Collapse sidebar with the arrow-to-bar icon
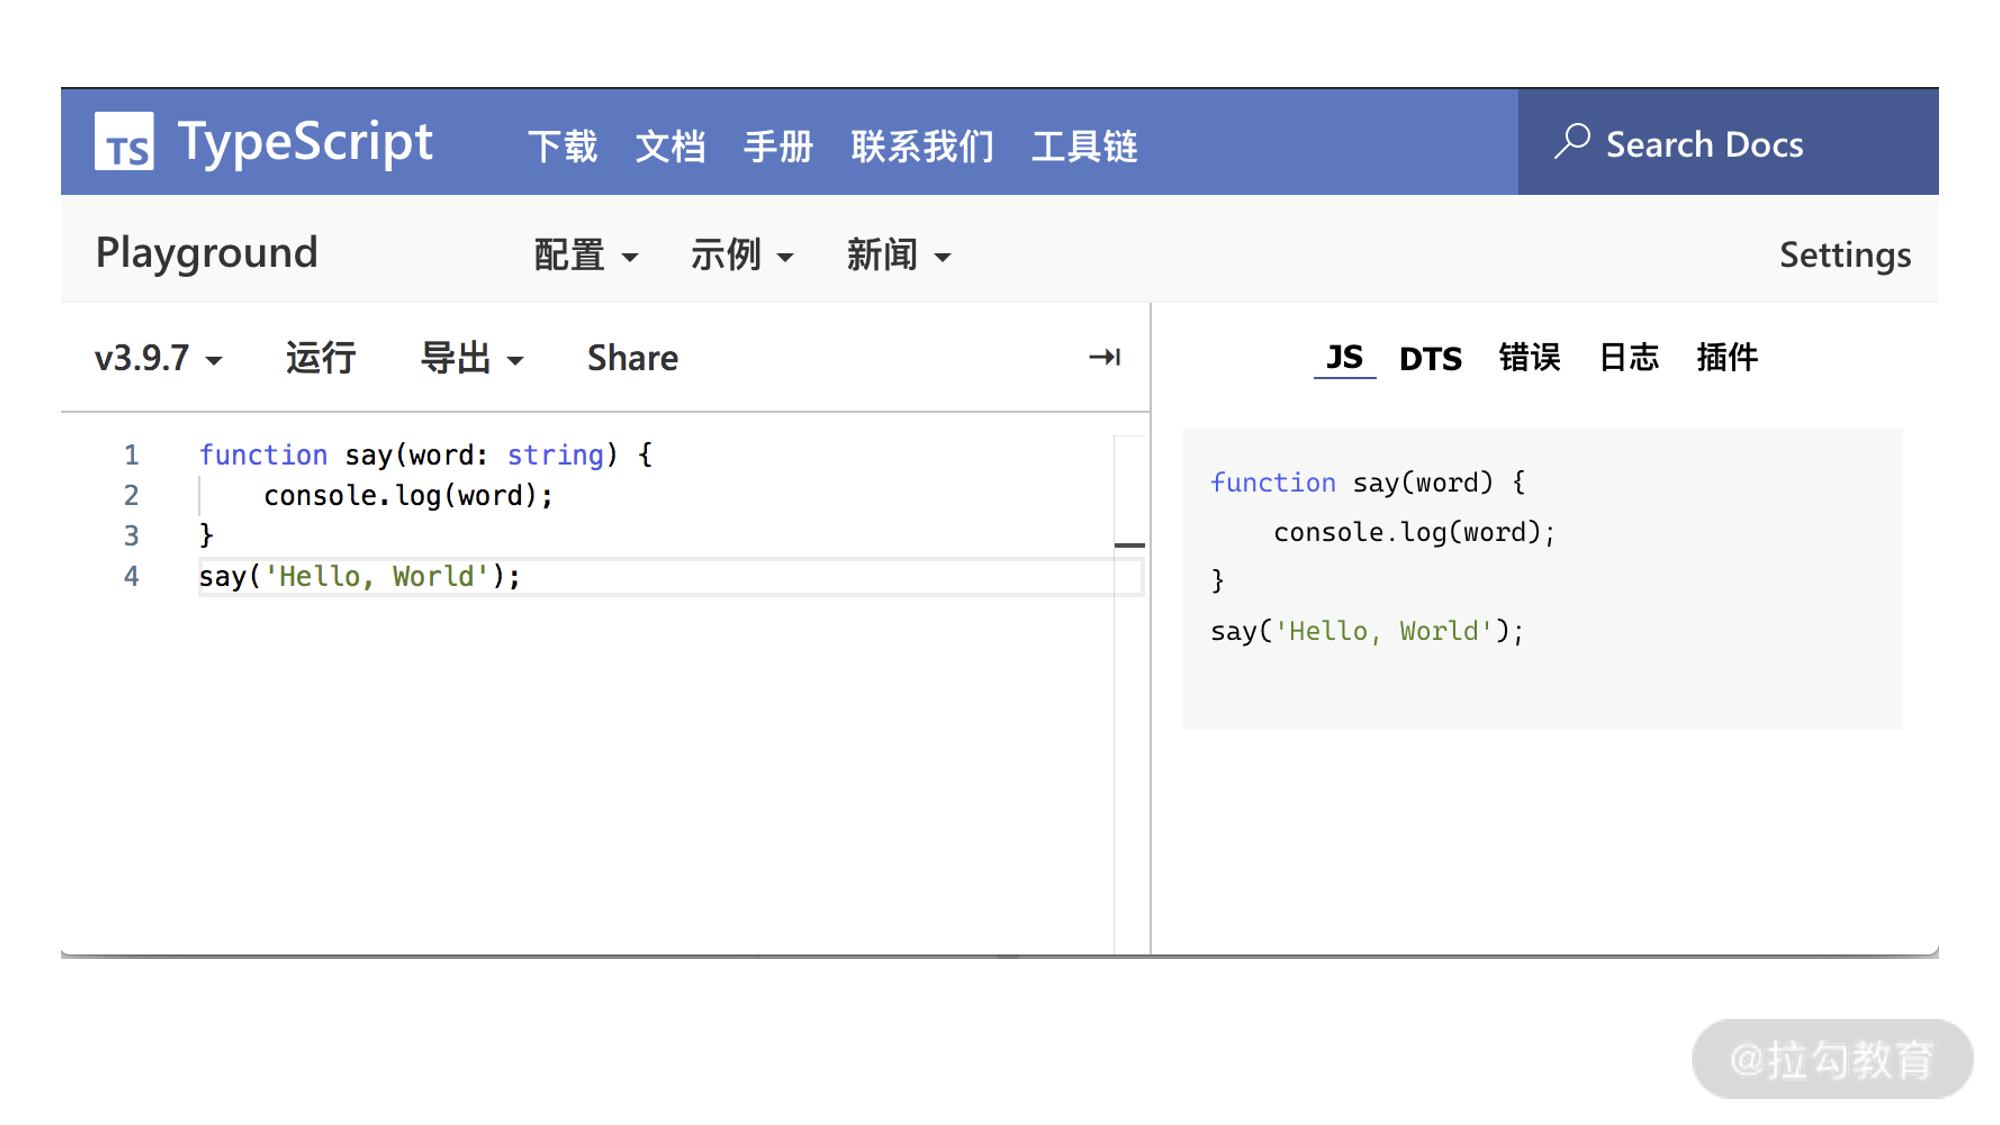Viewport: 2000px width, 1125px height. coord(1105,357)
